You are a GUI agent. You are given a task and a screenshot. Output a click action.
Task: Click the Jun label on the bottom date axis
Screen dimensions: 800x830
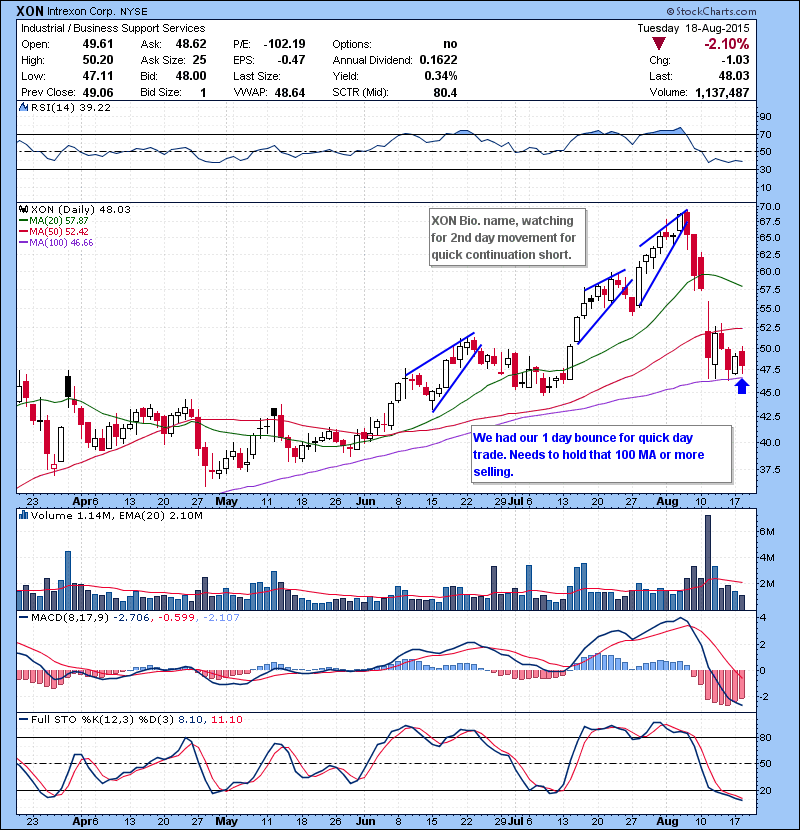365,821
